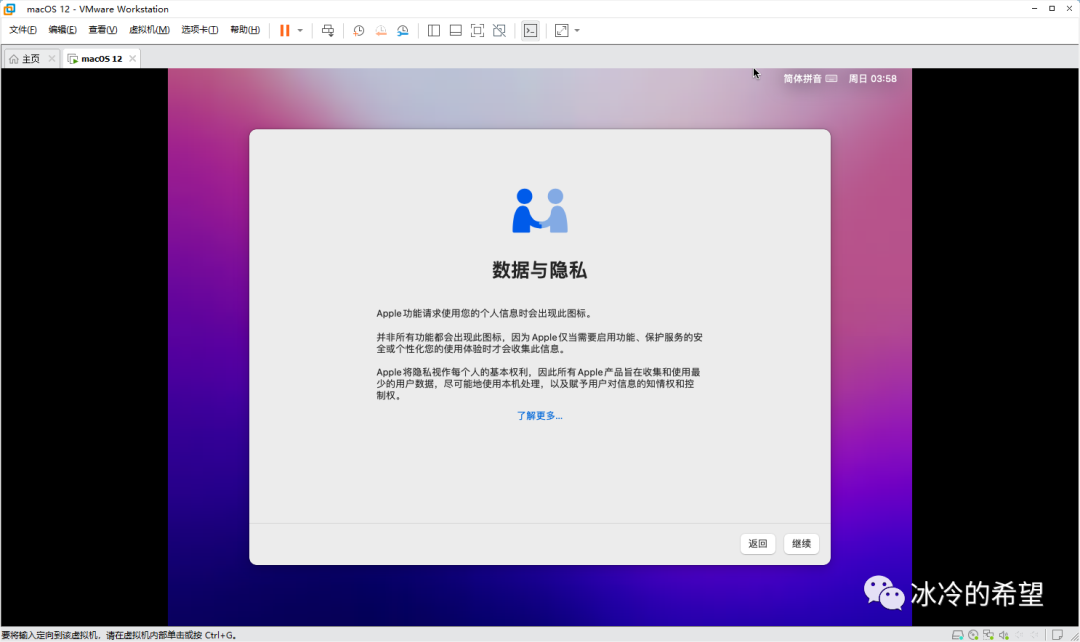Revert to snapshot using the orange clock icon

tap(380, 30)
